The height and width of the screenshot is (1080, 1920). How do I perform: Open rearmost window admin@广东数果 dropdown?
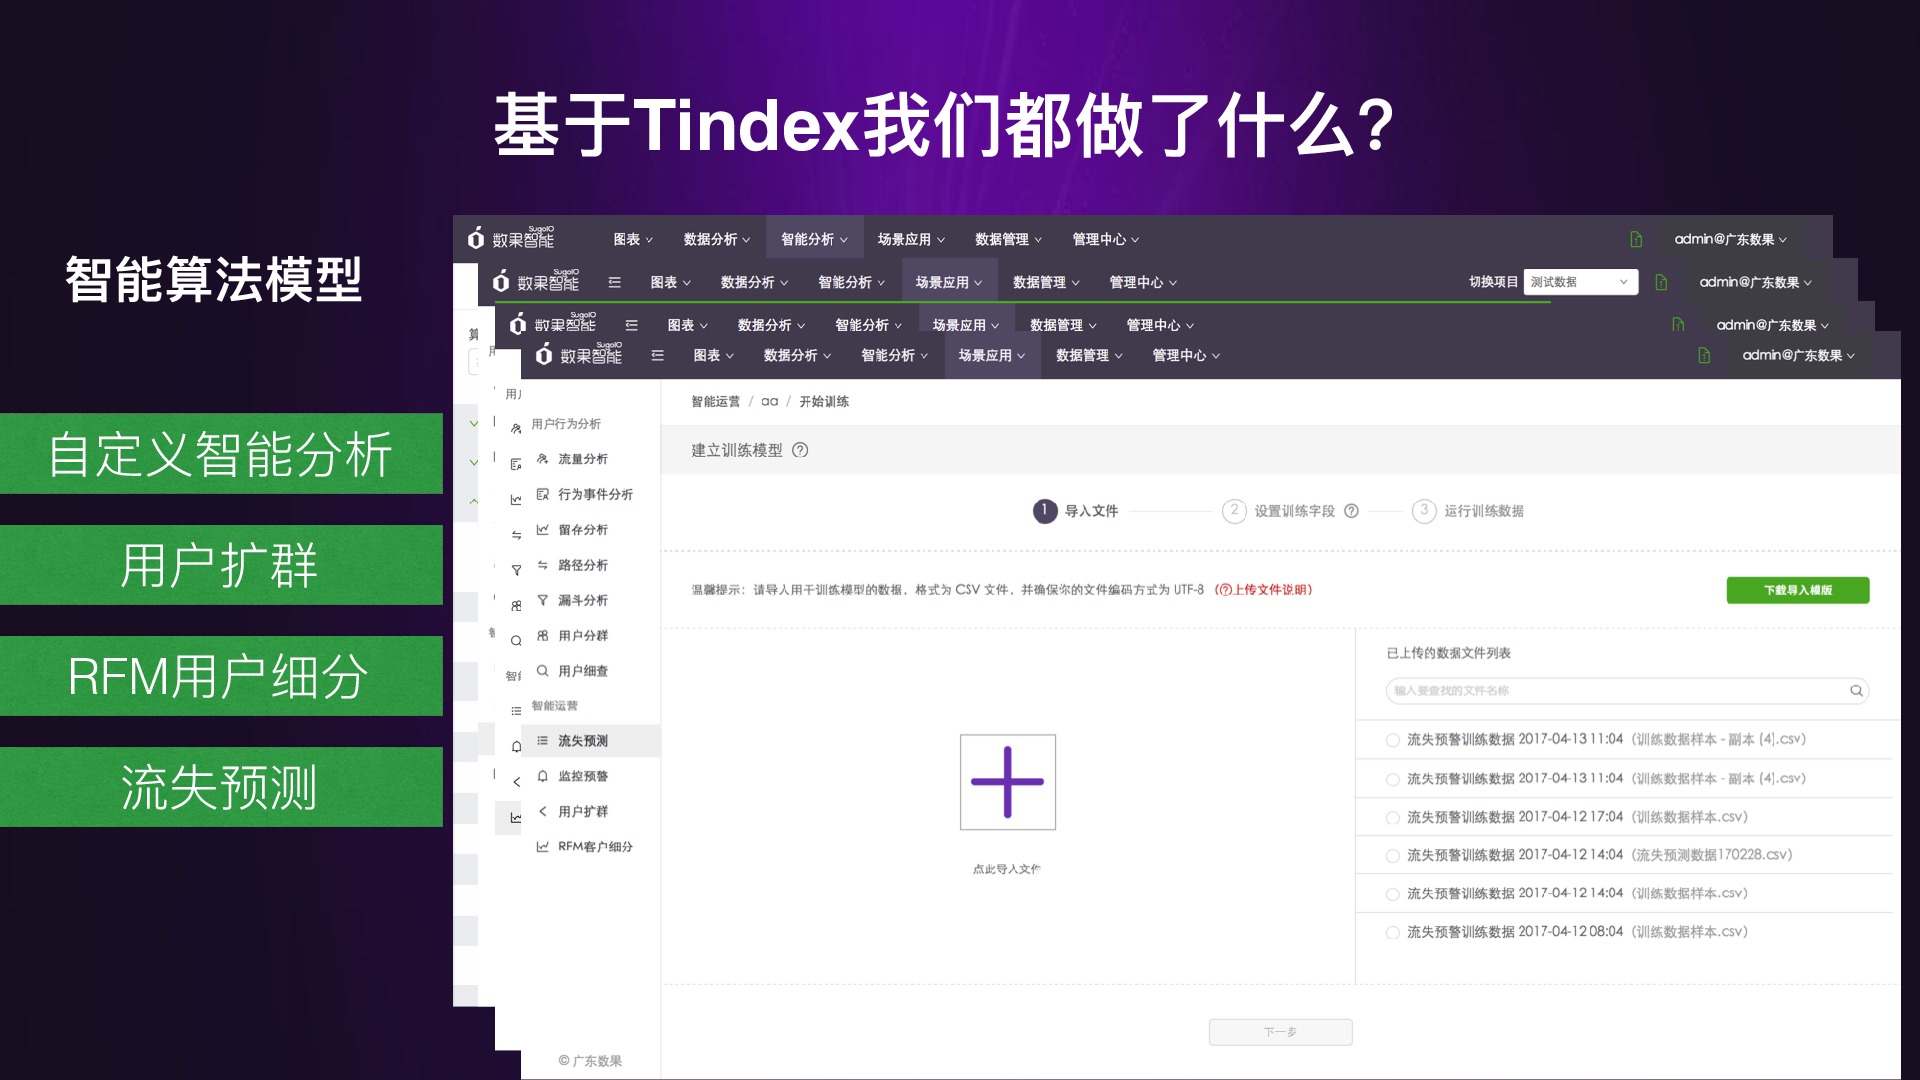click(1730, 239)
